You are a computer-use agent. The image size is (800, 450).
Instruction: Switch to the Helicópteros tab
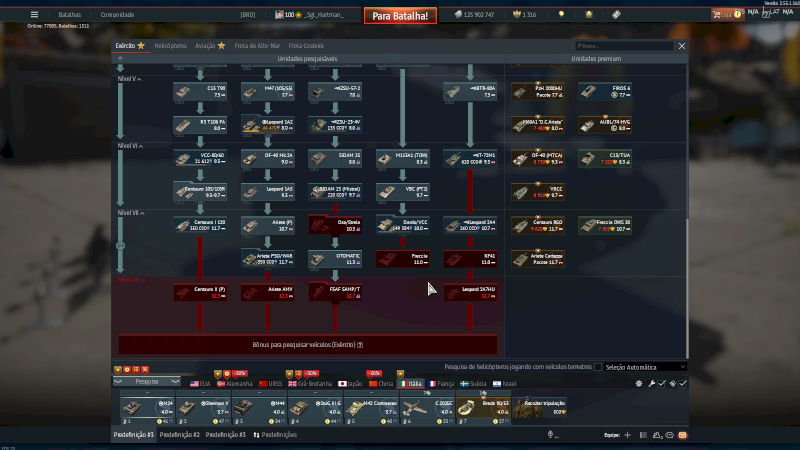pyautogui.click(x=170, y=46)
